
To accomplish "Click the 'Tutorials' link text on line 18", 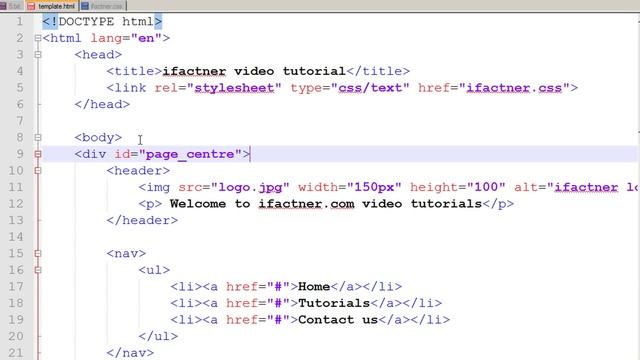I will coord(334,303).
